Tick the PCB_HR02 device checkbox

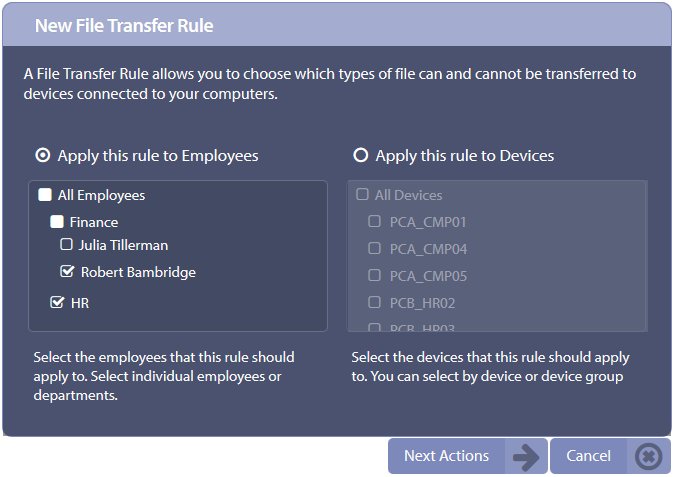374,302
